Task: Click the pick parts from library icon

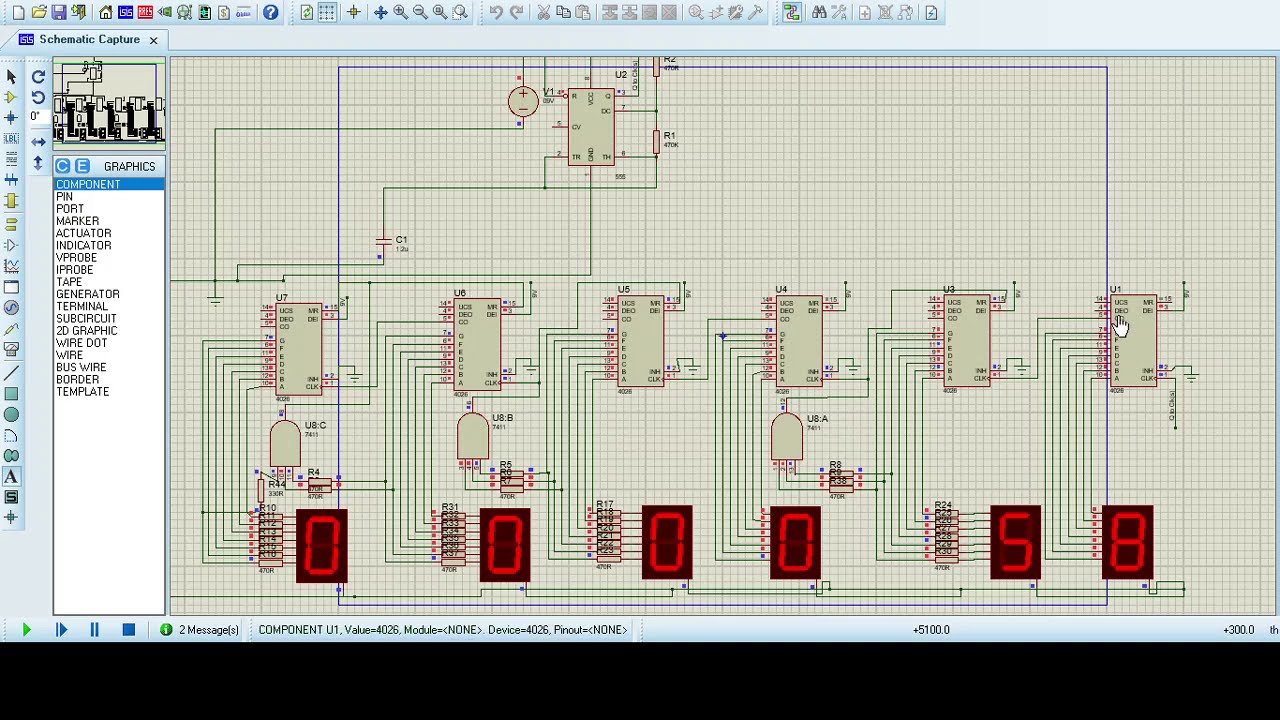Action: (696, 13)
